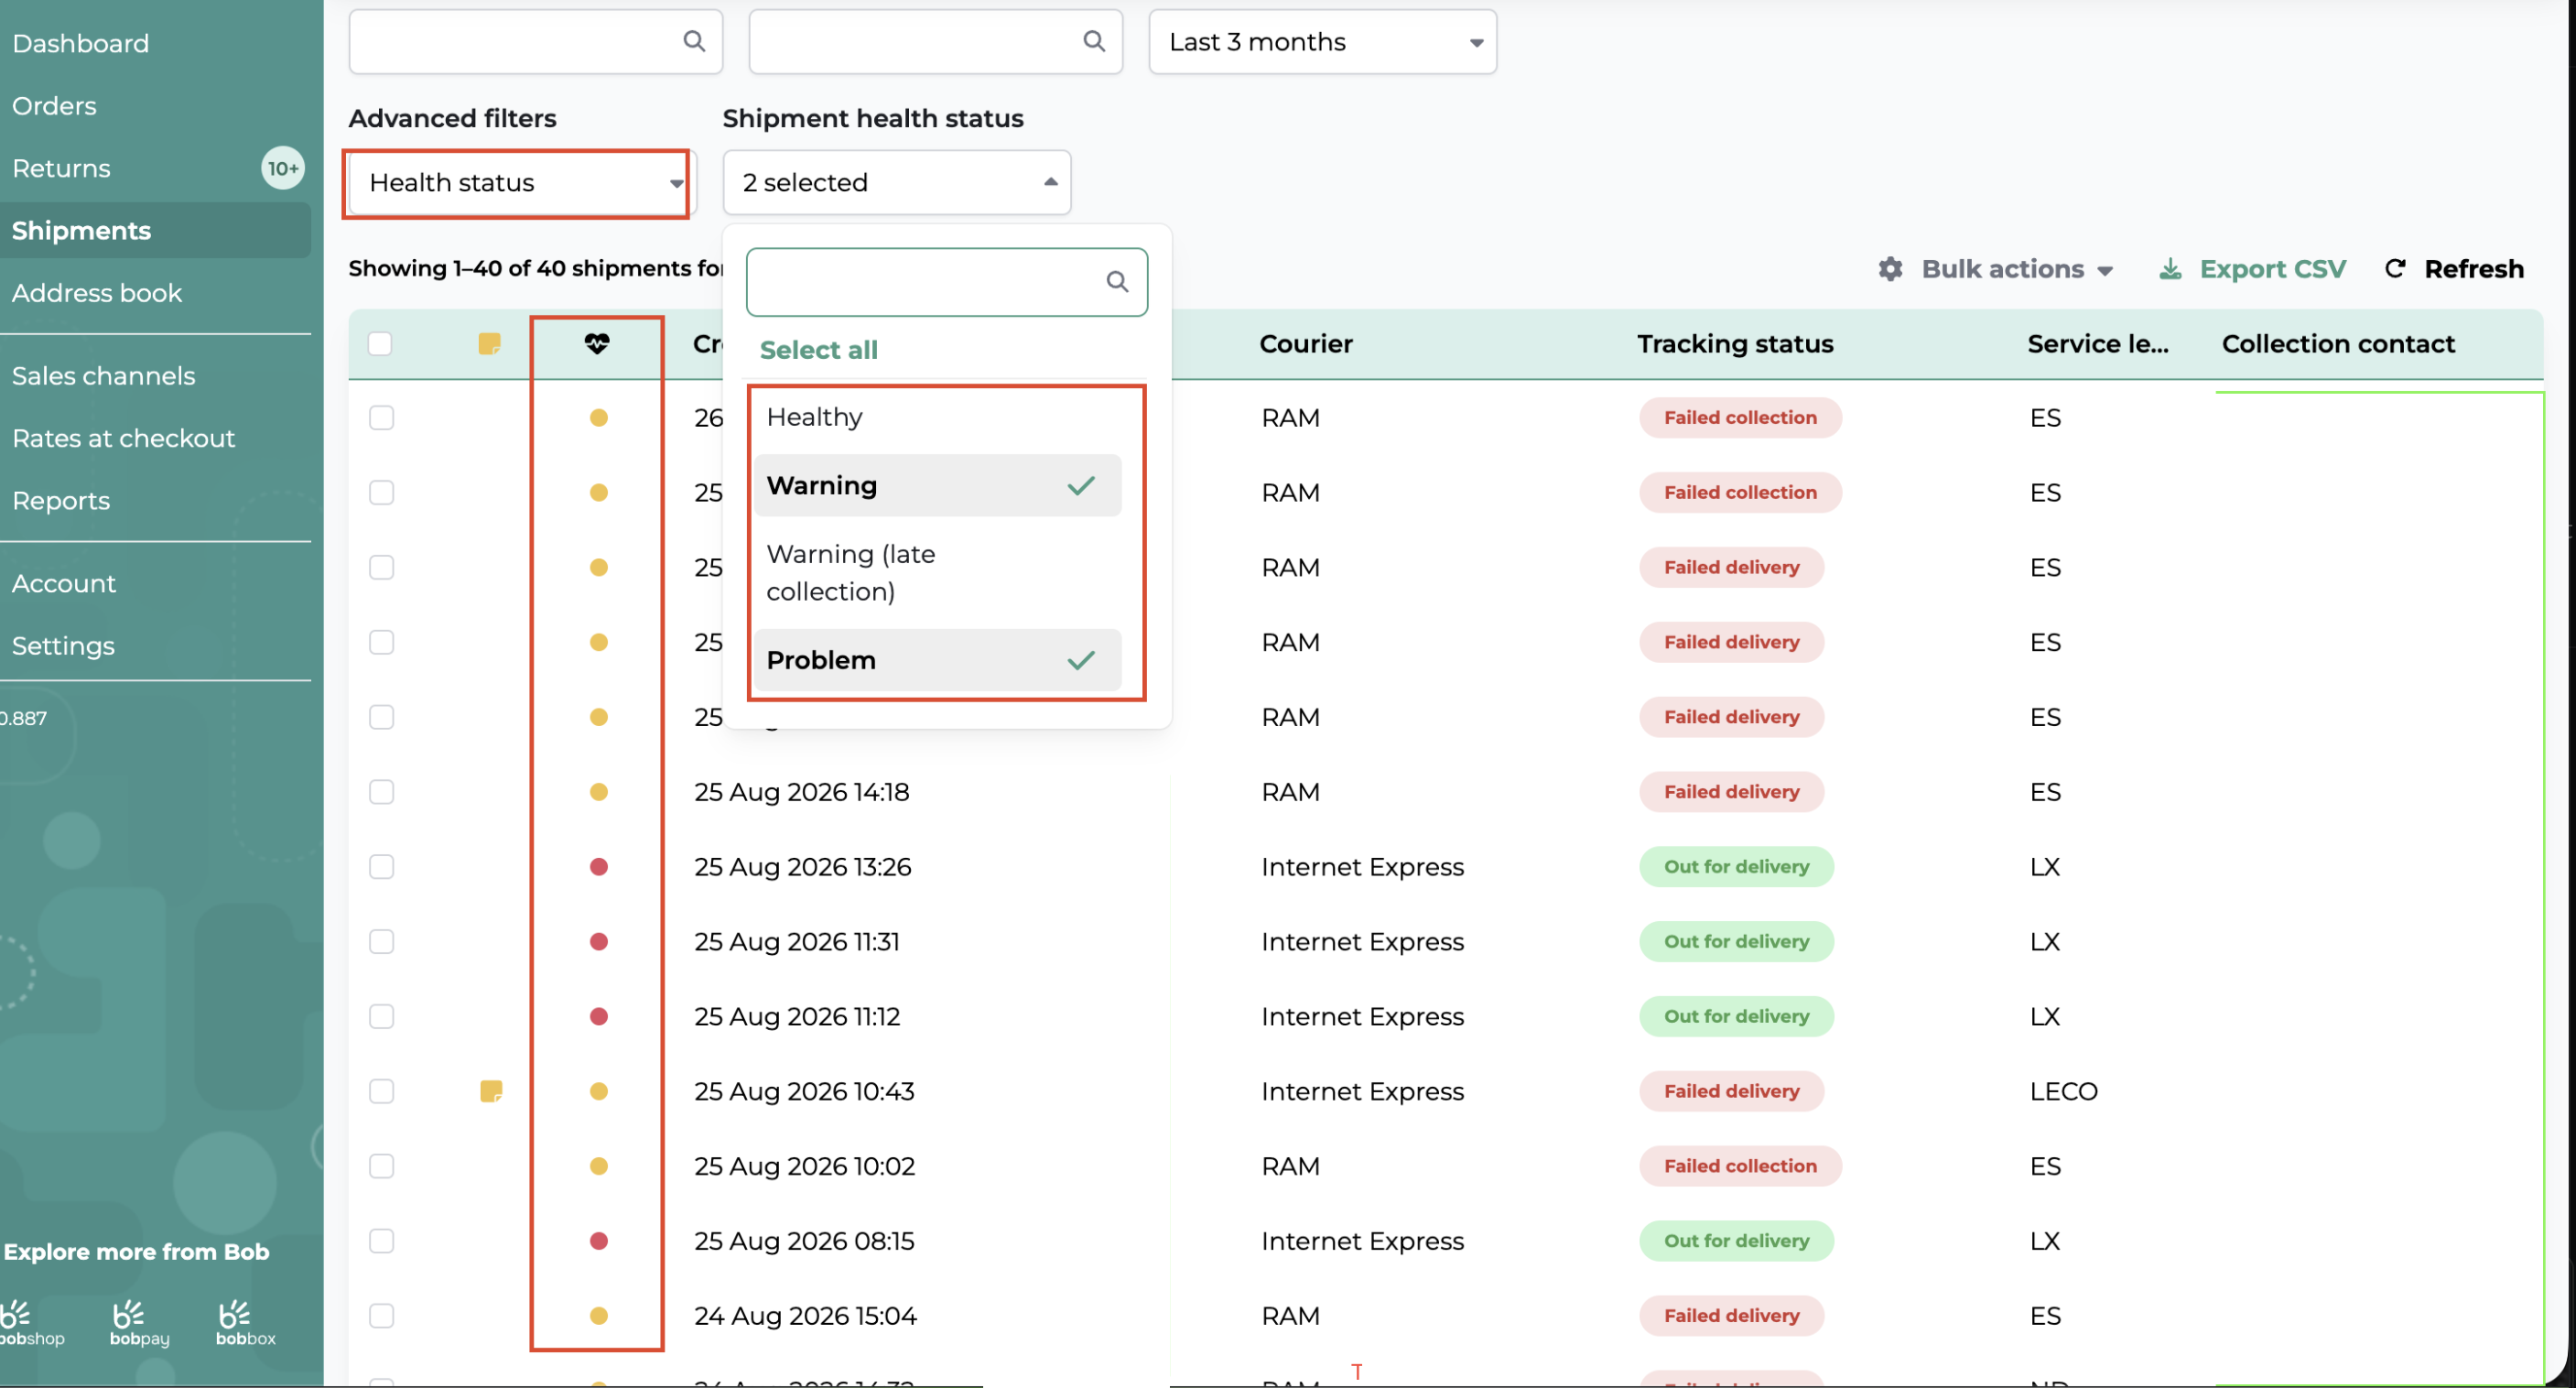Open the Shipments page in the sidebar
2576x1388 pixels.
point(155,231)
